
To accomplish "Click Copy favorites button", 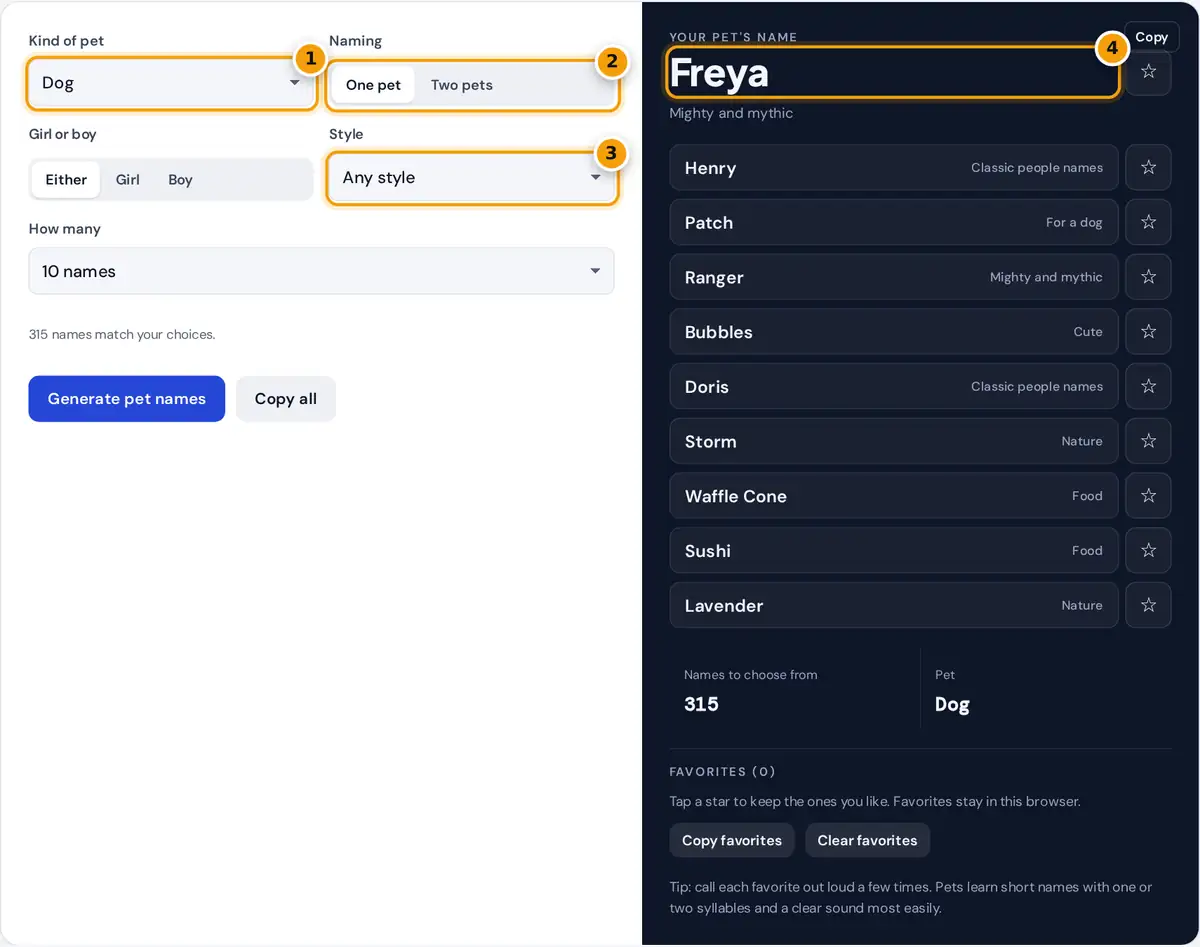I will [732, 840].
